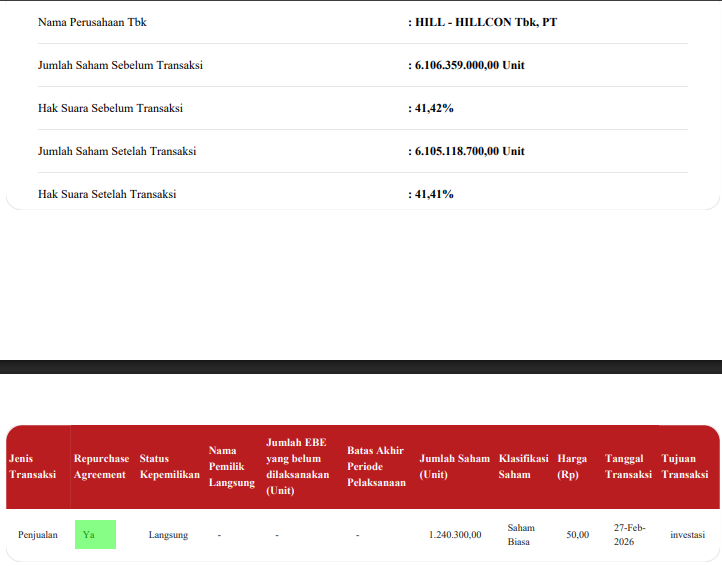Click the 'Harga (Rp)' column header
The height and width of the screenshot is (566, 722).
(x=572, y=467)
